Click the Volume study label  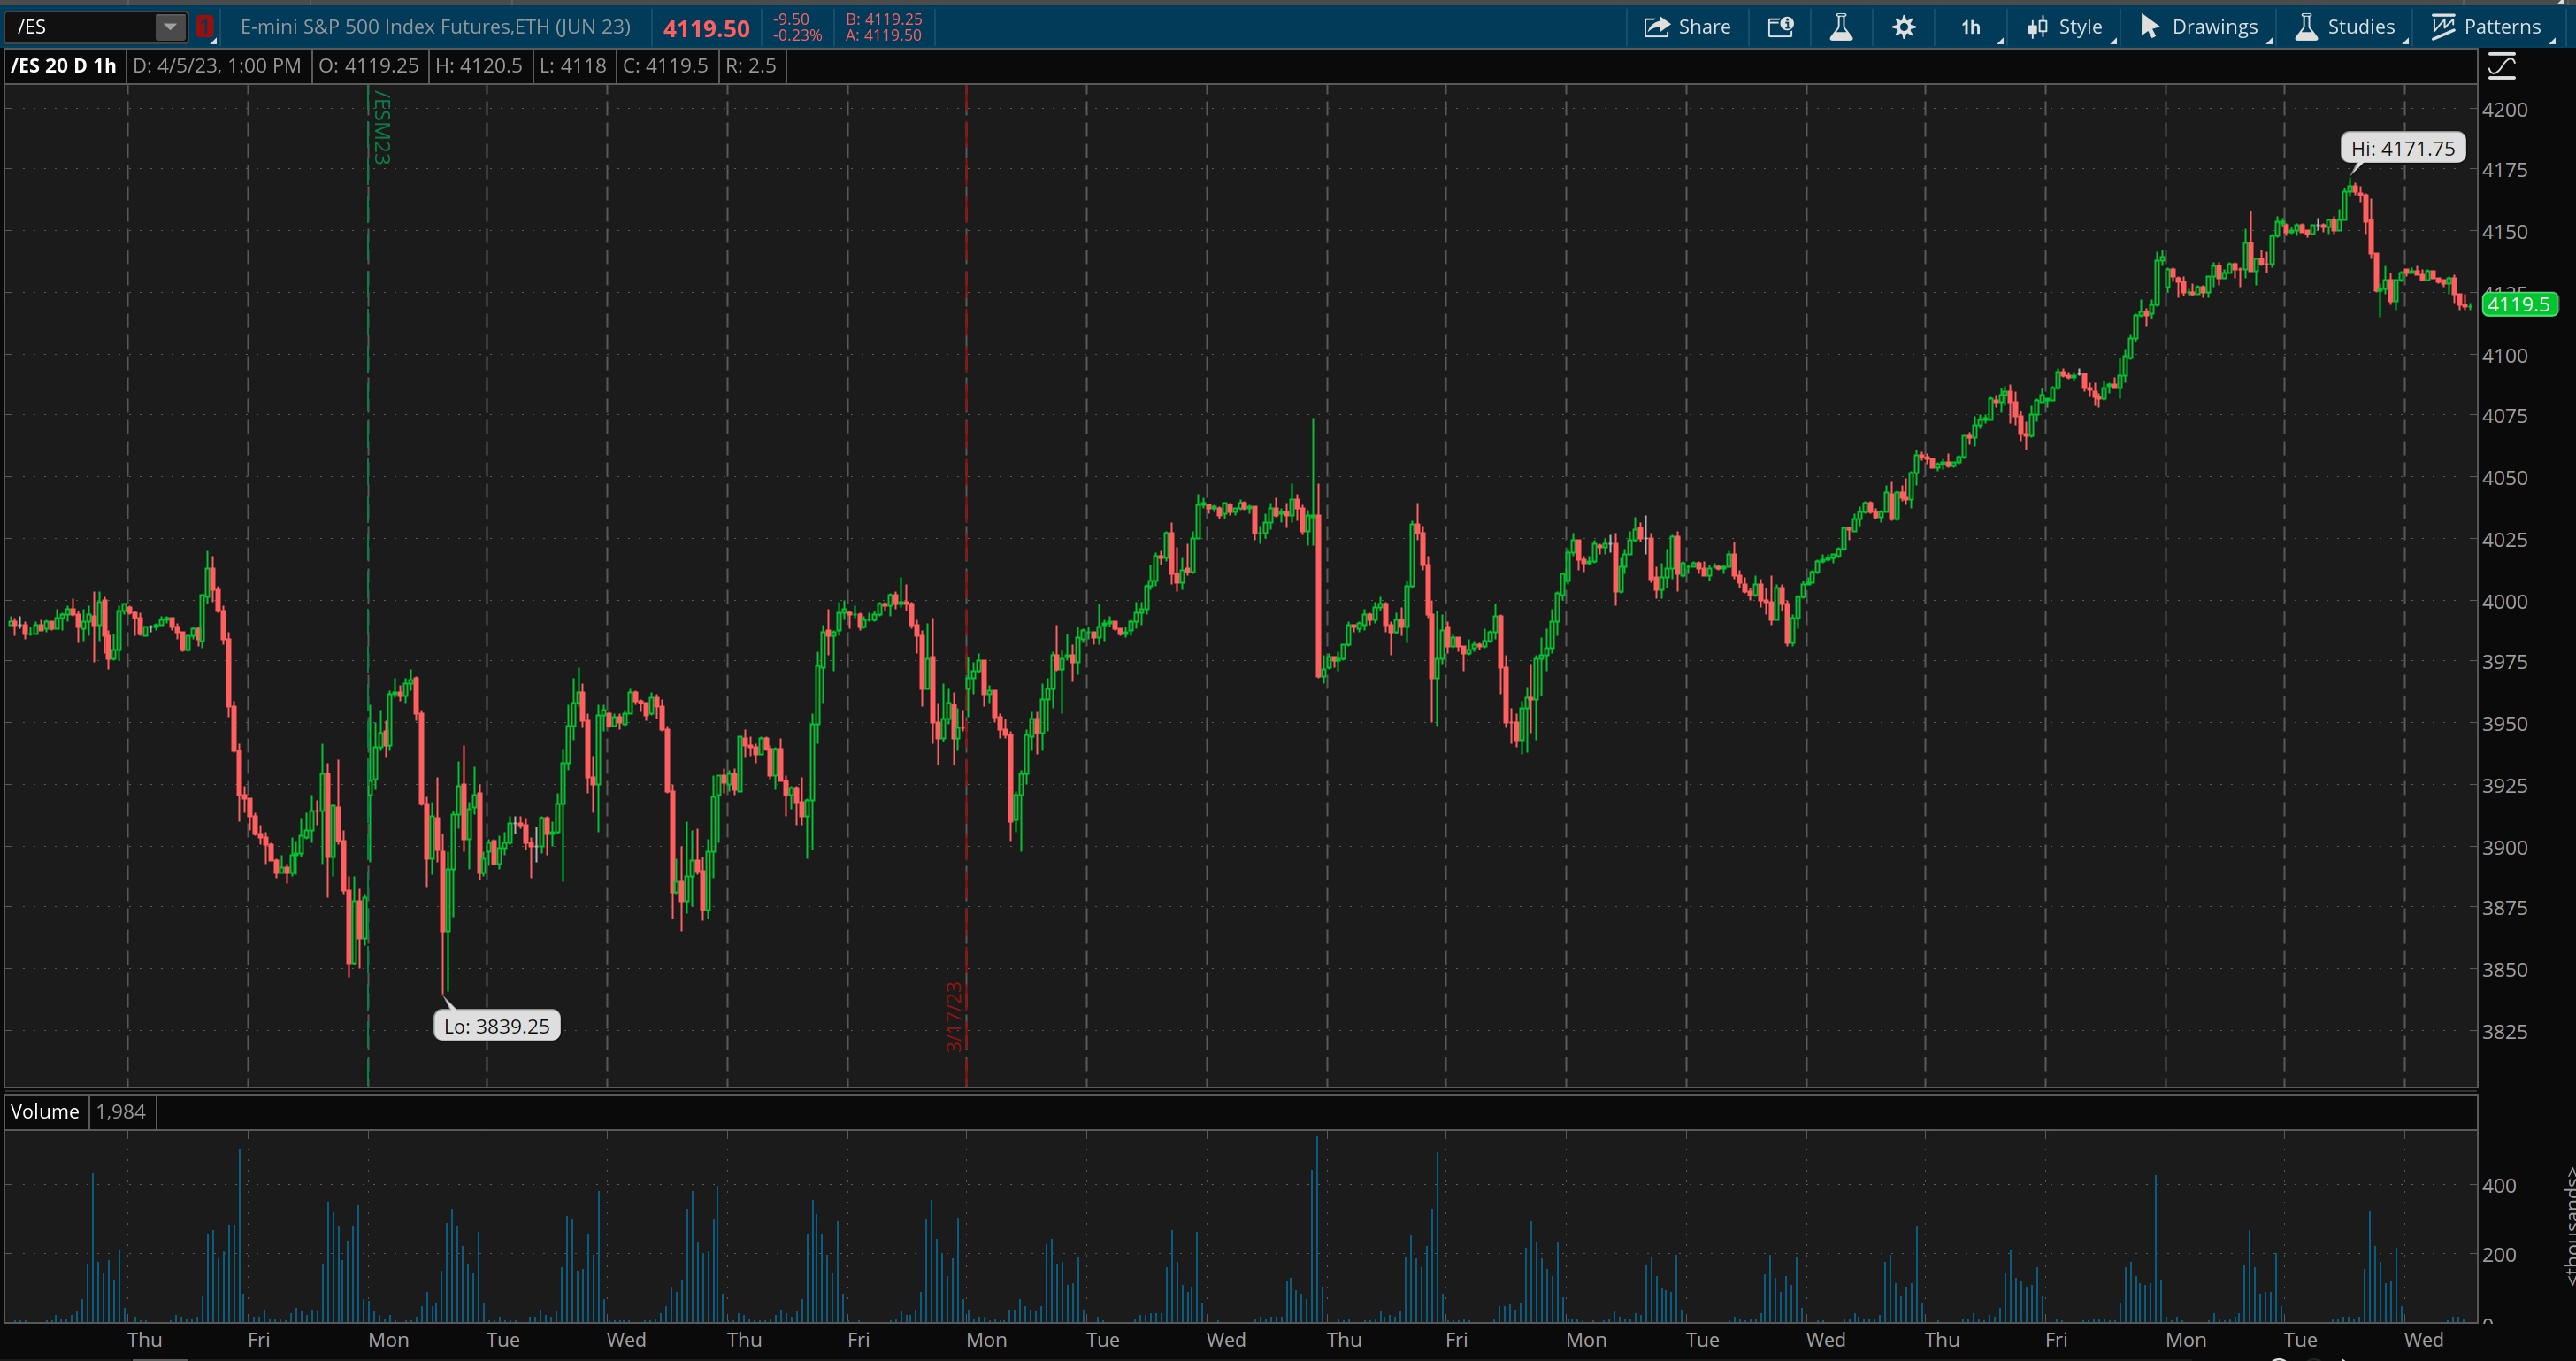tap(45, 1111)
